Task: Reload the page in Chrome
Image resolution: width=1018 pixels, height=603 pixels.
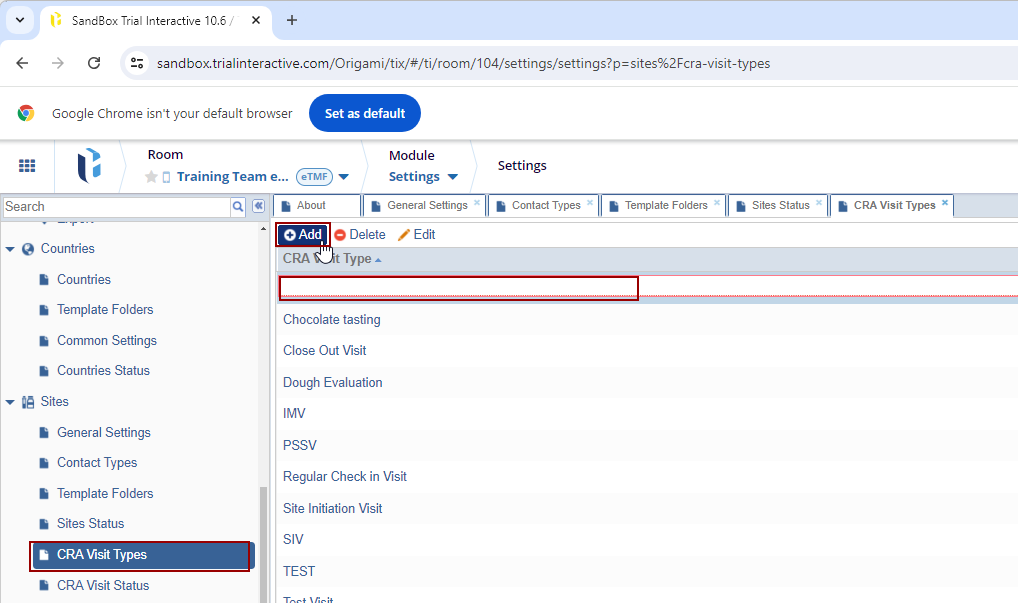Action: pos(94,63)
